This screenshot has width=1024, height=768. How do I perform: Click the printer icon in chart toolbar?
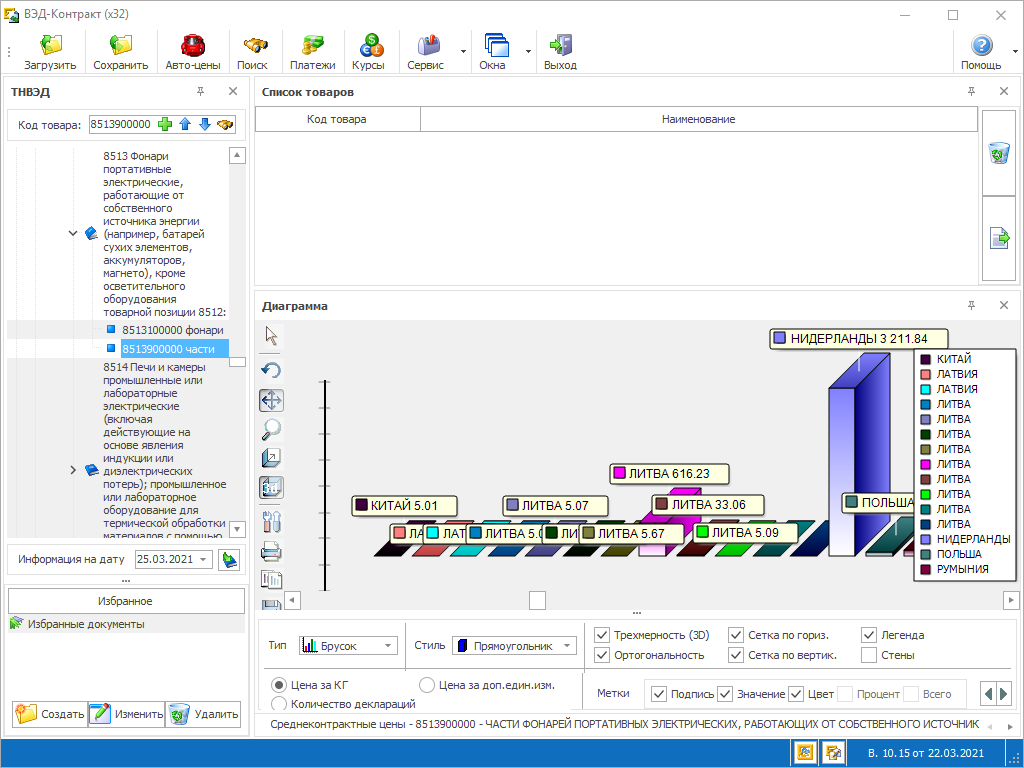tap(271, 552)
